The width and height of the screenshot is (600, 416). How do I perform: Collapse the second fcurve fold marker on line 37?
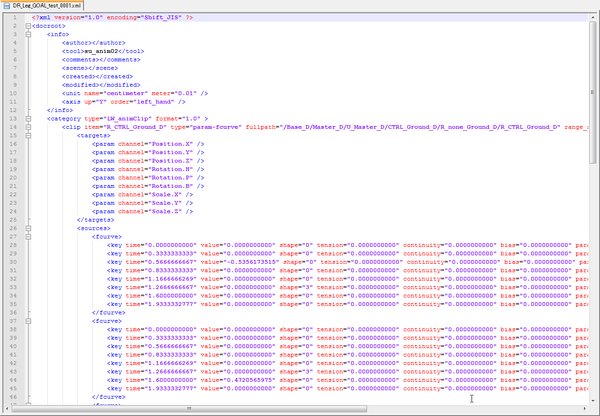(x=28, y=321)
